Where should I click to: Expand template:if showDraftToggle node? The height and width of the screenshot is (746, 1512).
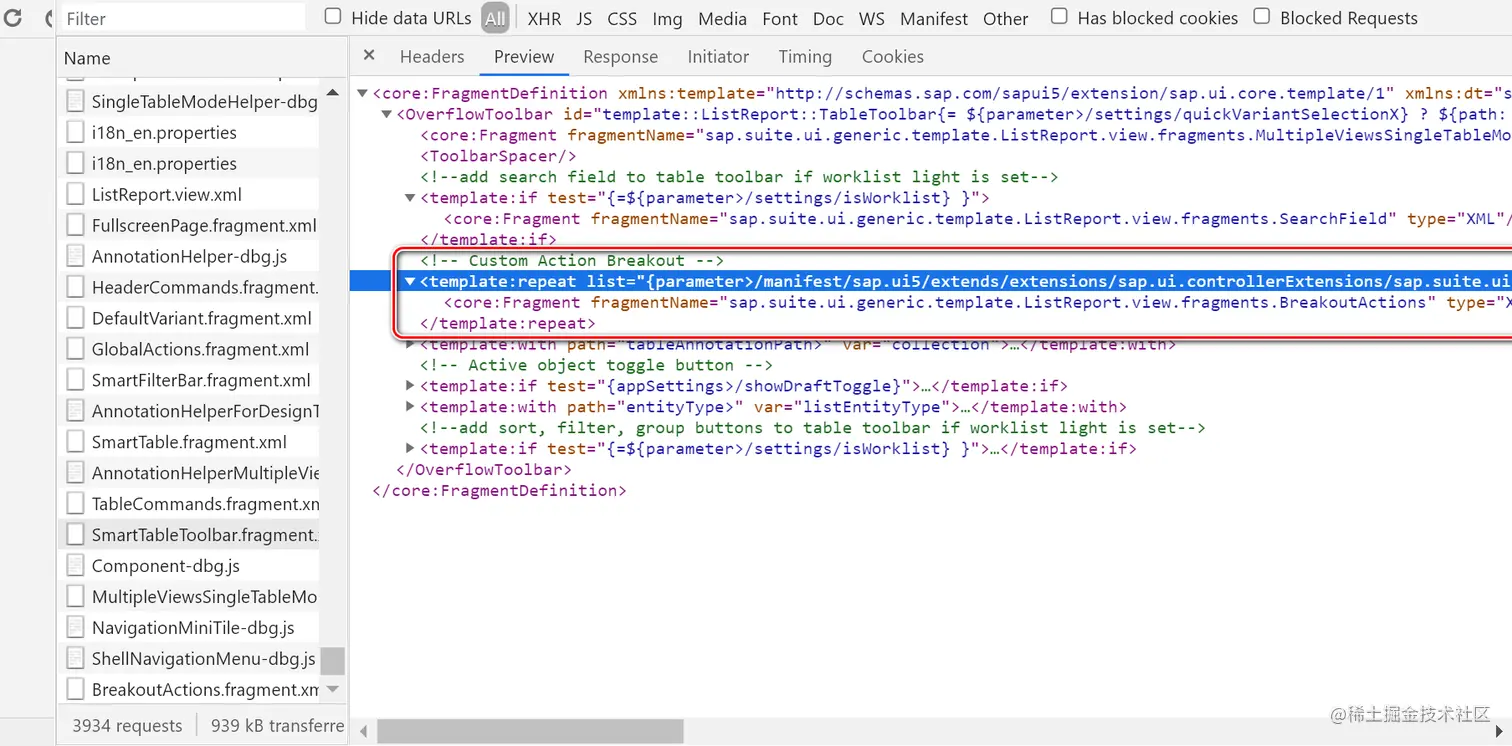(x=410, y=386)
